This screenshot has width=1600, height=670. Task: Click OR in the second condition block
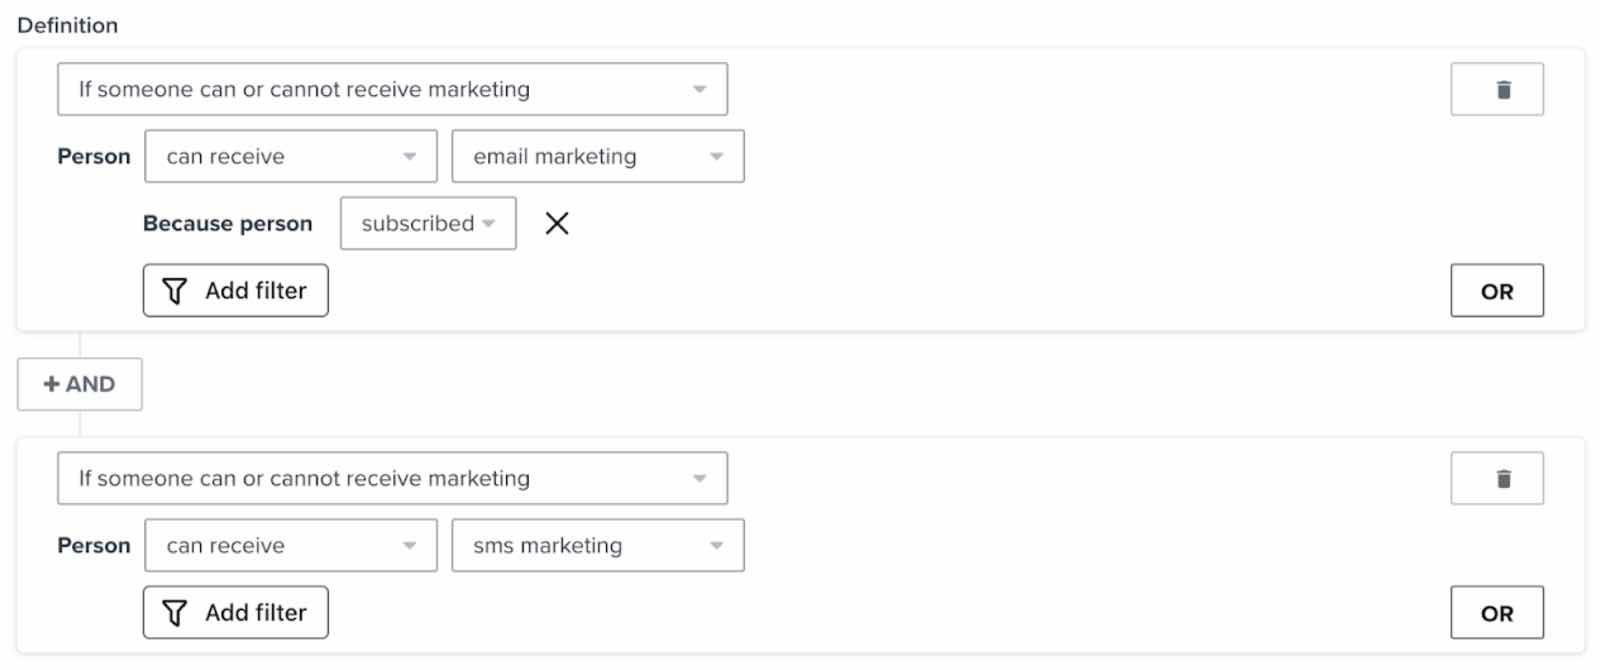tap(1496, 612)
